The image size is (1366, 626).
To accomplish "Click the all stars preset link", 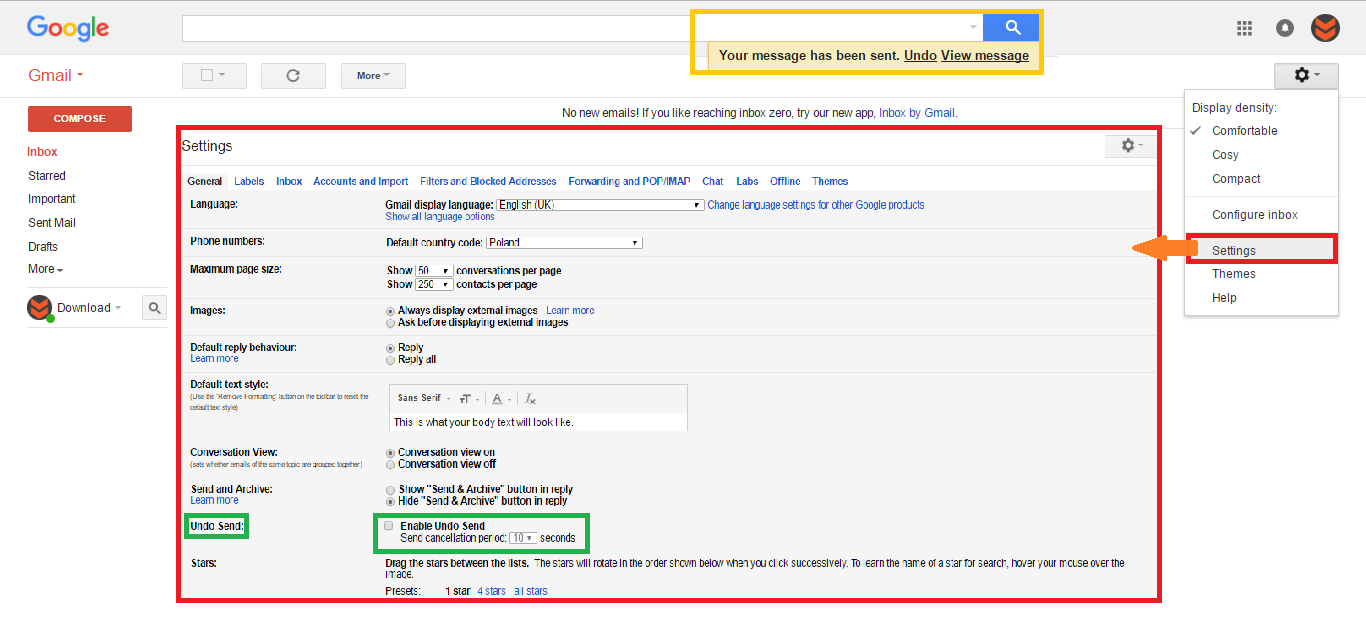I will click(531, 591).
